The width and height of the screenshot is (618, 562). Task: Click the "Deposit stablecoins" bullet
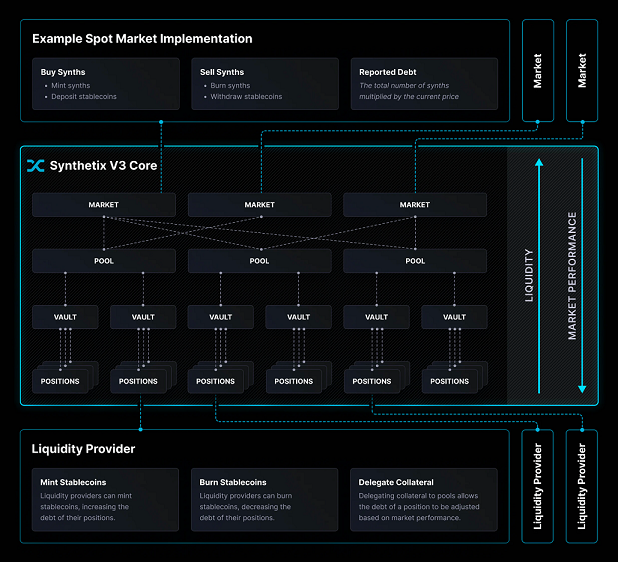(84, 97)
